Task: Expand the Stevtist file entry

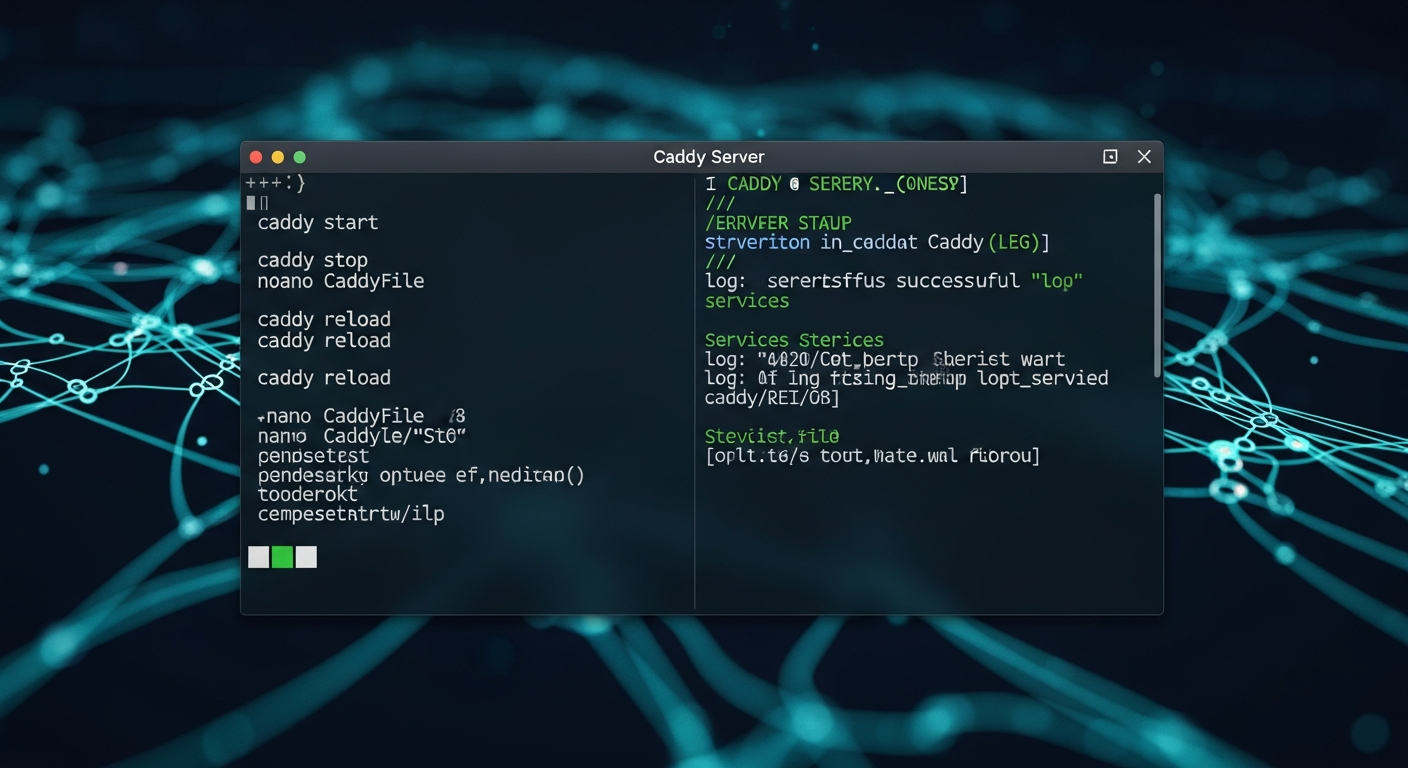Action: coord(771,436)
